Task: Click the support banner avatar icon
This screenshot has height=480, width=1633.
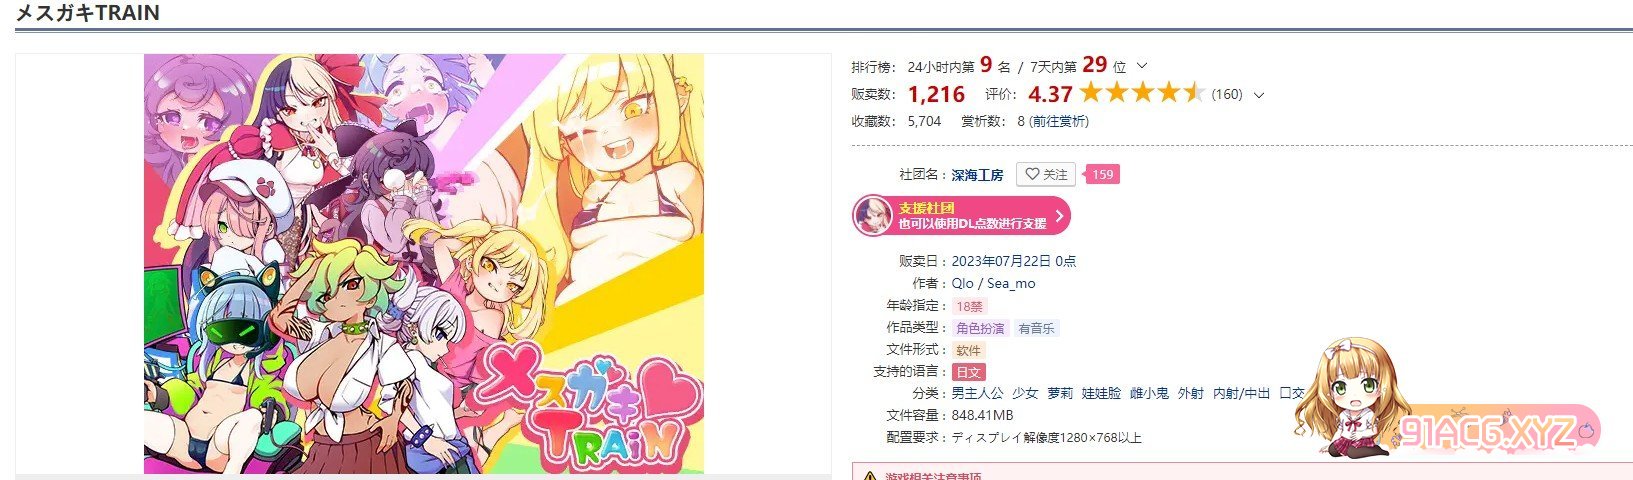Action: pyautogui.click(x=873, y=216)
